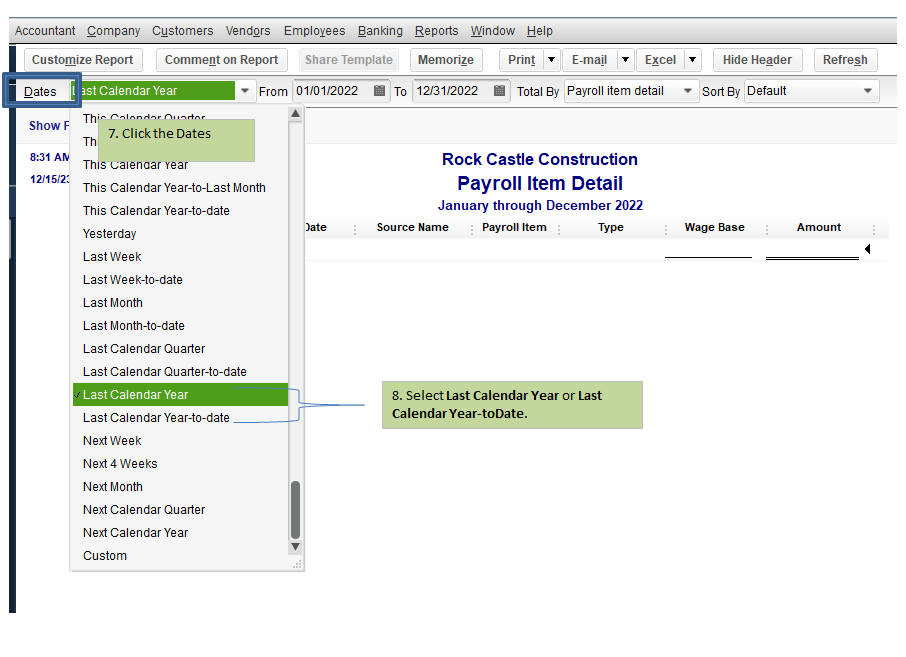Viewport: 906px width, 657px height.
Task: Click the Wage Base column header
Action: tap(714, 227)
